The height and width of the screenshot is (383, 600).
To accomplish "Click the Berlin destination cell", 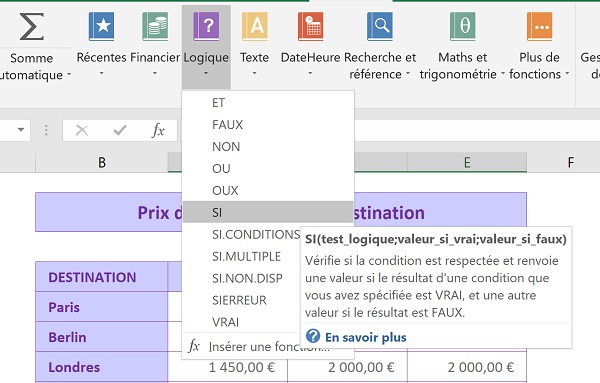I will (x=101, y=337).
